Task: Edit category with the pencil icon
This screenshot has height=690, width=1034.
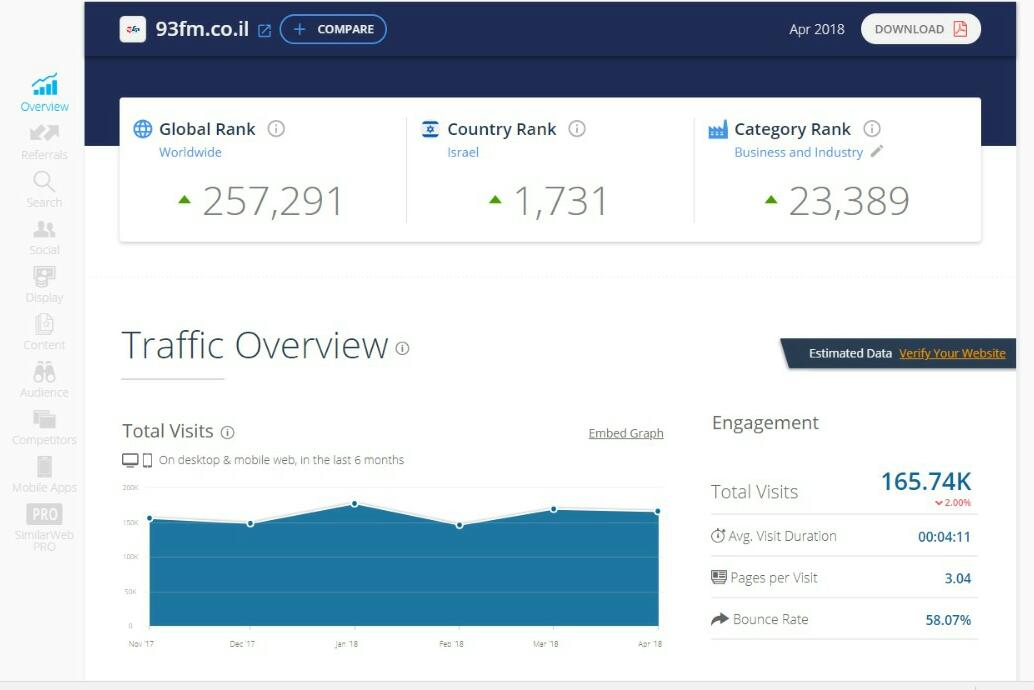Action: (x=877, y=152)
